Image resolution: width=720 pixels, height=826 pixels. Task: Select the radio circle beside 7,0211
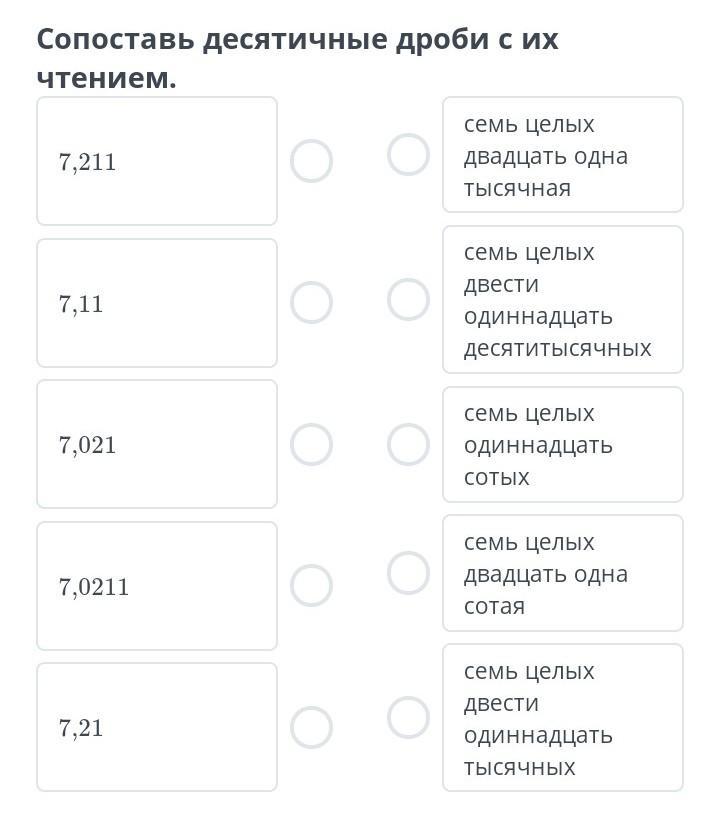[311, 585]
